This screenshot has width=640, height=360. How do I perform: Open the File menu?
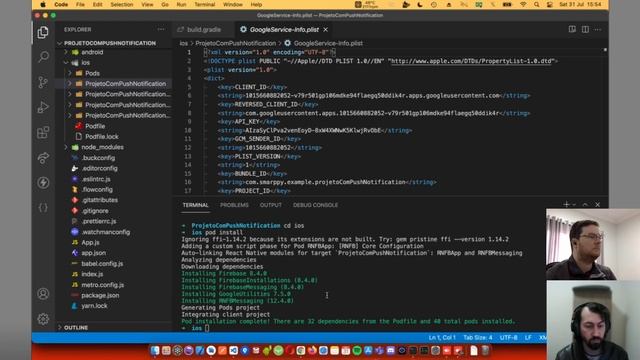[x=80, y=4]
